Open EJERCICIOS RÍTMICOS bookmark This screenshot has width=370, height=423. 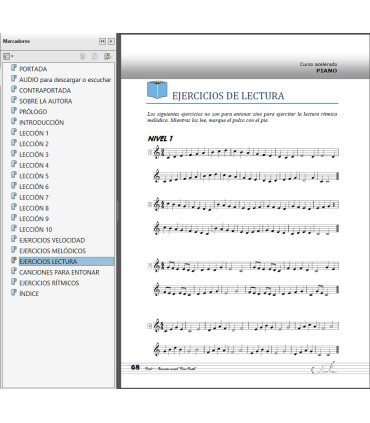click(x=49, y=283)
